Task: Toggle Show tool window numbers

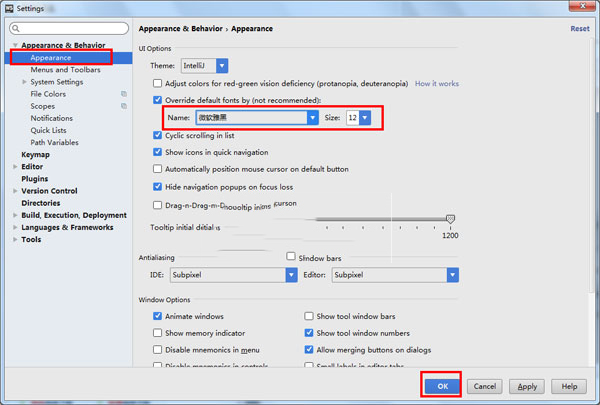Action: (309, 333)
